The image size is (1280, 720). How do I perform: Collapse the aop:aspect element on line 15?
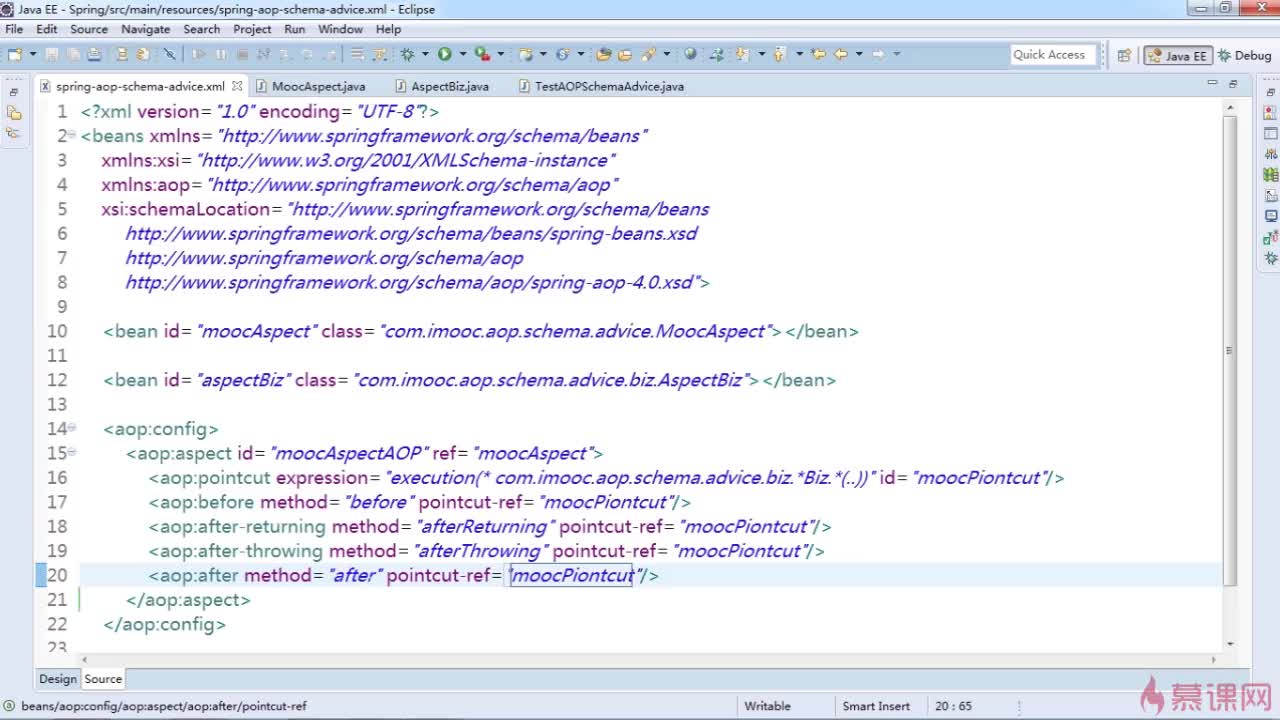click(72, 453)
